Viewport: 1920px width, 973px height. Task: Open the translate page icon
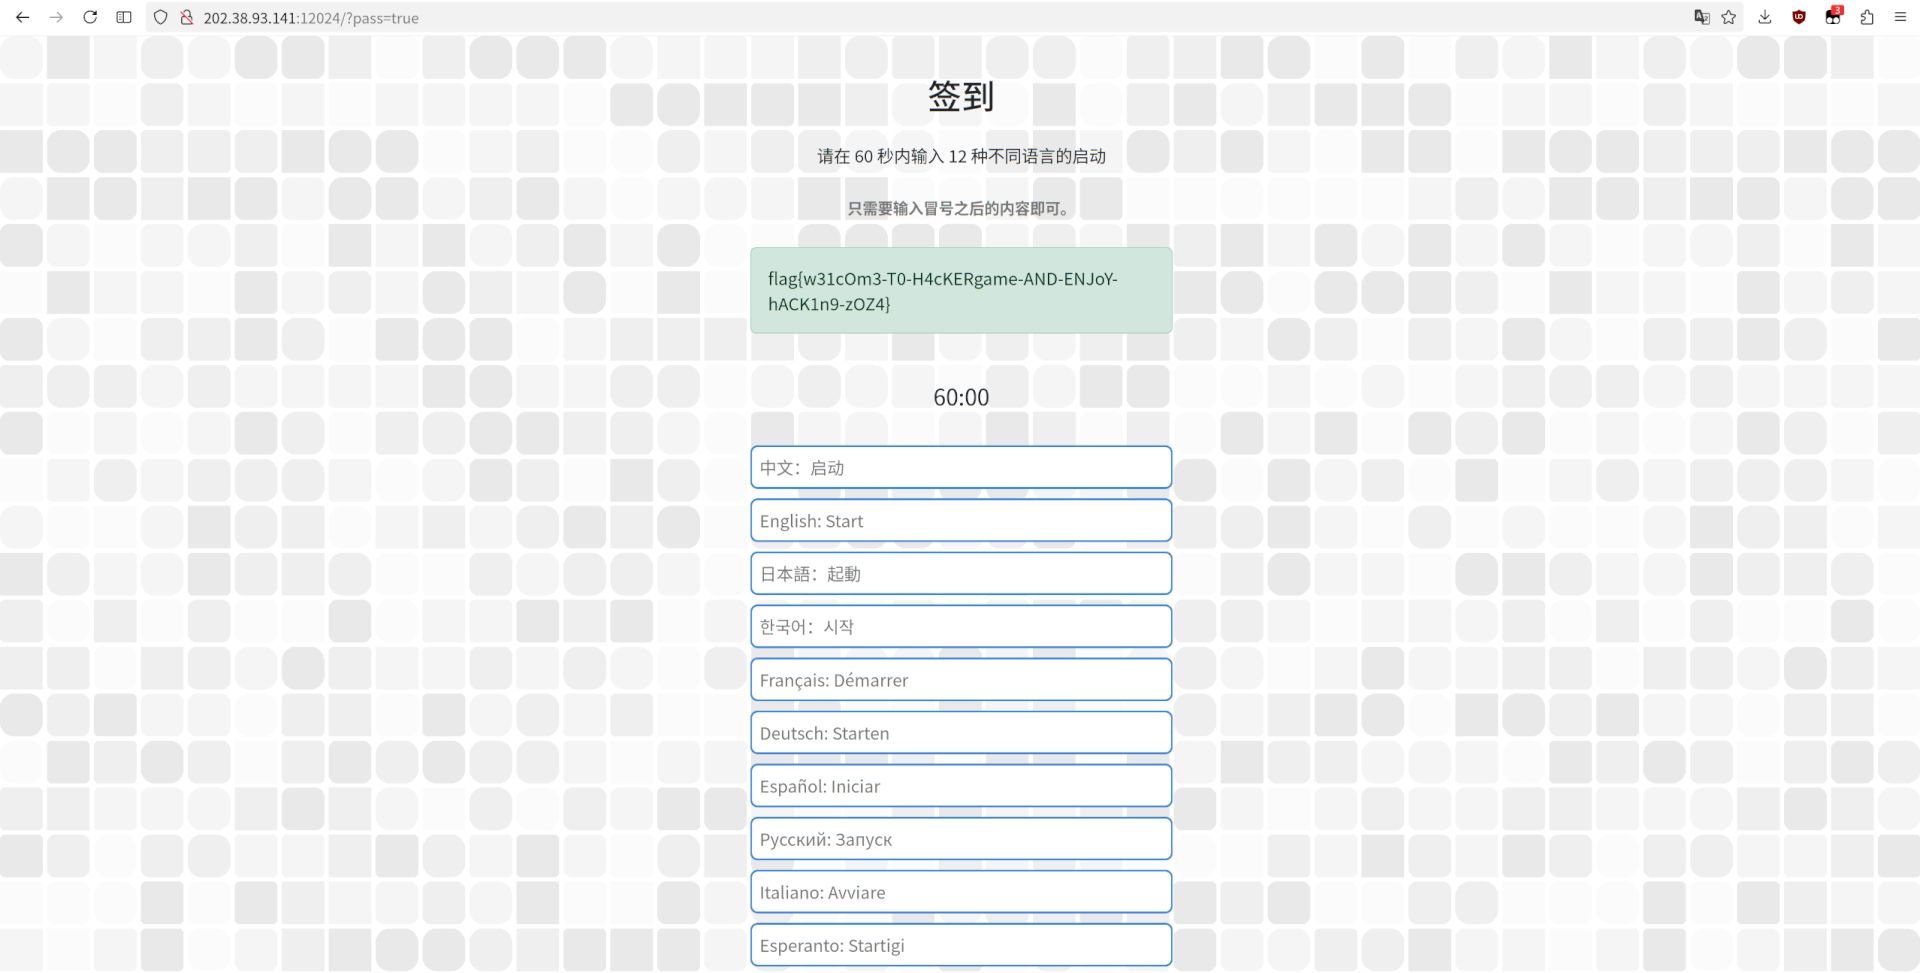(1701, 17)
